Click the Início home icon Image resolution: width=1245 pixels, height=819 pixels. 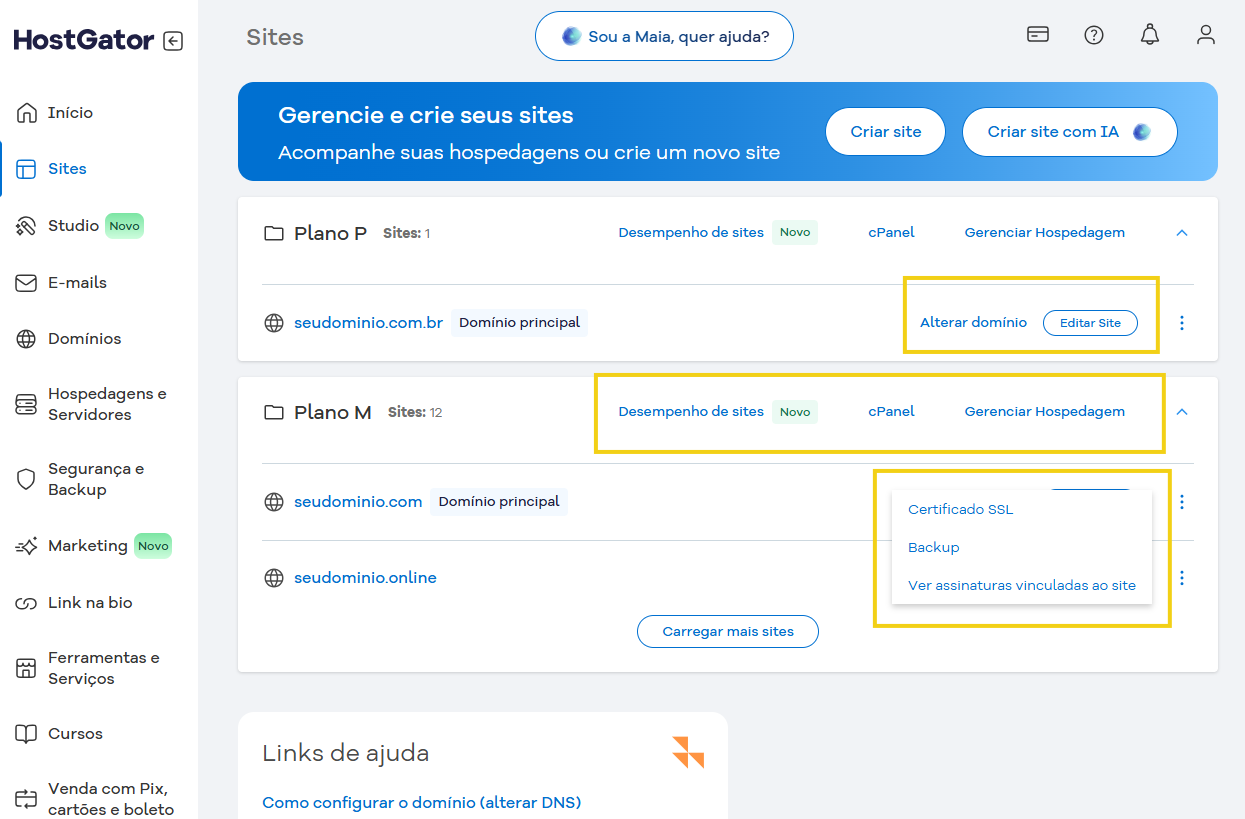27,112
